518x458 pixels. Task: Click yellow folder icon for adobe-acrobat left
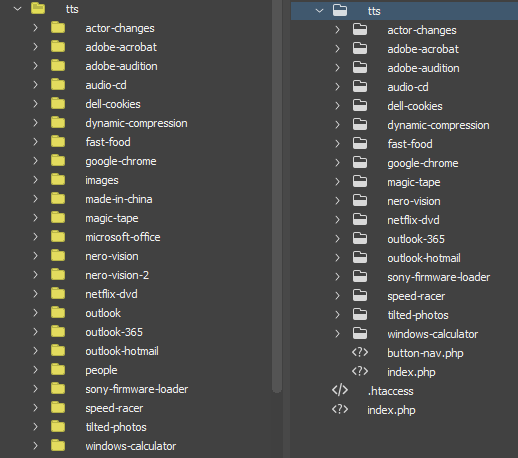tap(58, 47)
